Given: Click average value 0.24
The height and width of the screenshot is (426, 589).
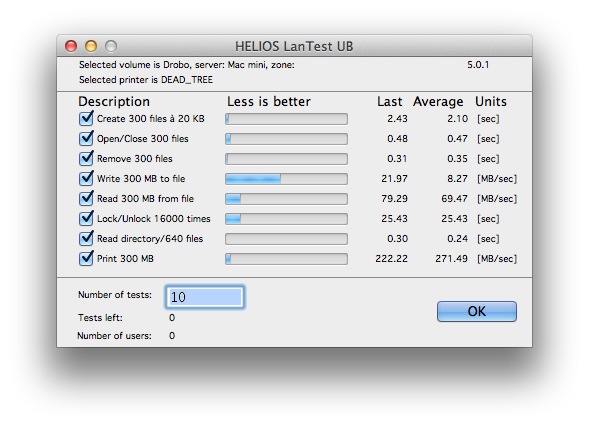Looking at the screenshot, I should (457, 239).
